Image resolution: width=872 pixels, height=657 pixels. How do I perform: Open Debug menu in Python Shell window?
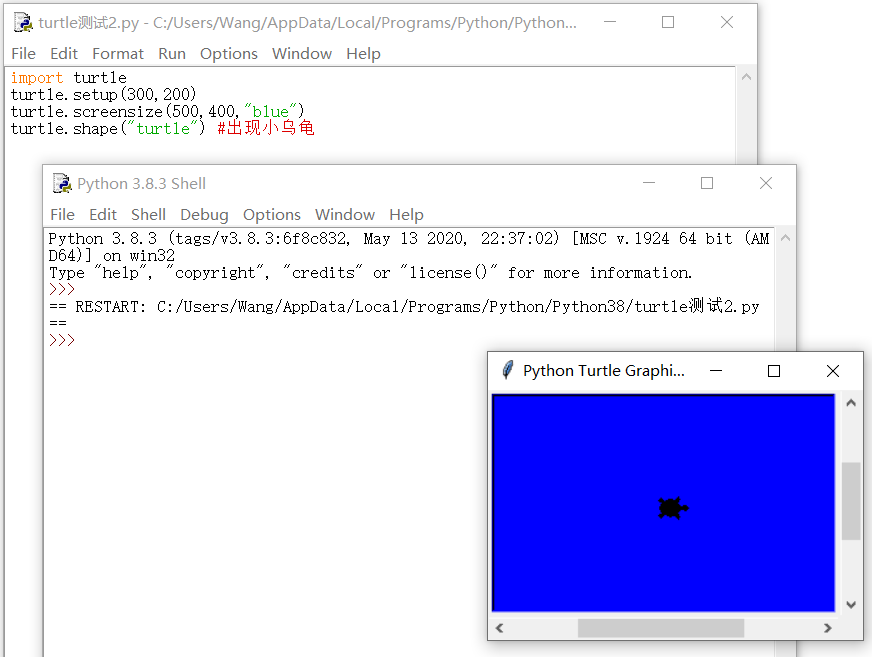(x=204, y=215)
